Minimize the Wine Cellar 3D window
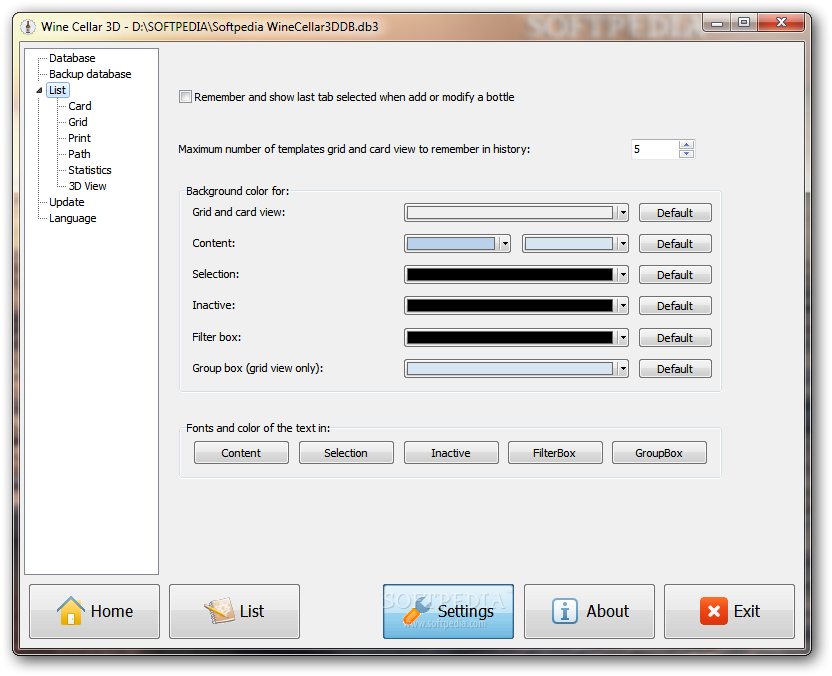This screenshot has width=832, height=676. pos(717,23)
